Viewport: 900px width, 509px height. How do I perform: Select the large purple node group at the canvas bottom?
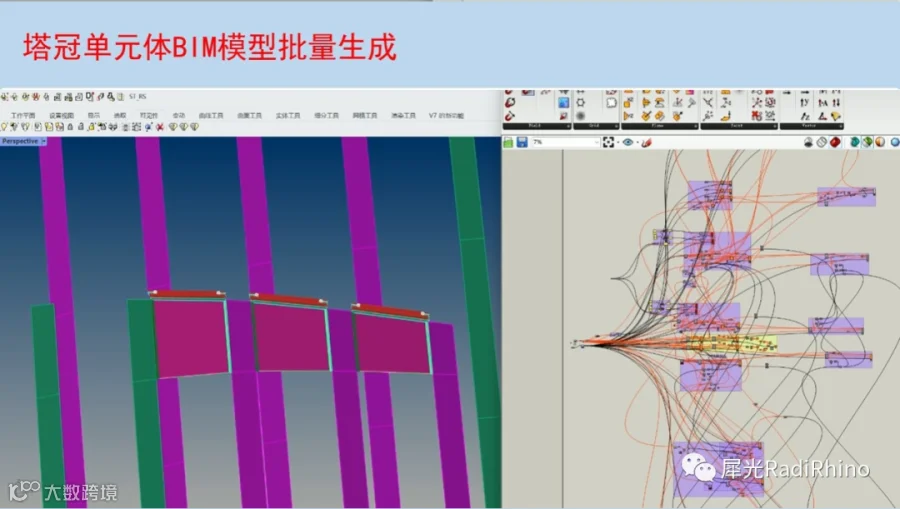point(717,469)
